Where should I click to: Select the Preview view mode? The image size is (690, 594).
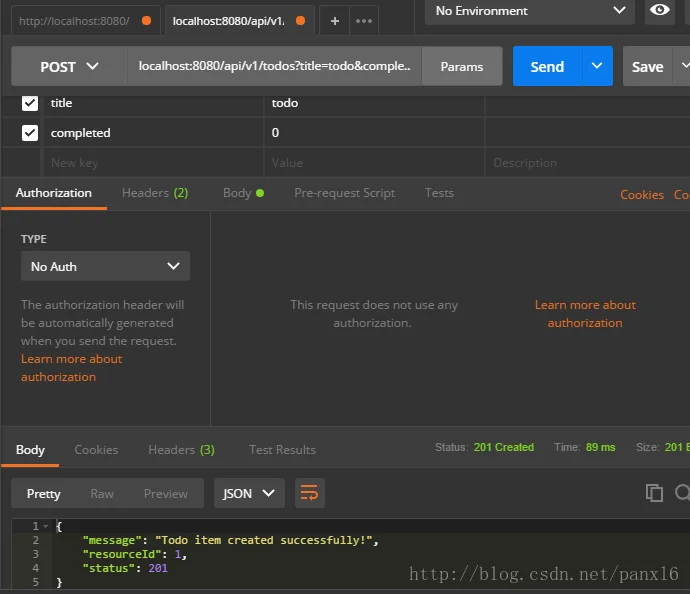pyautogui.click(x=165, y=494)
